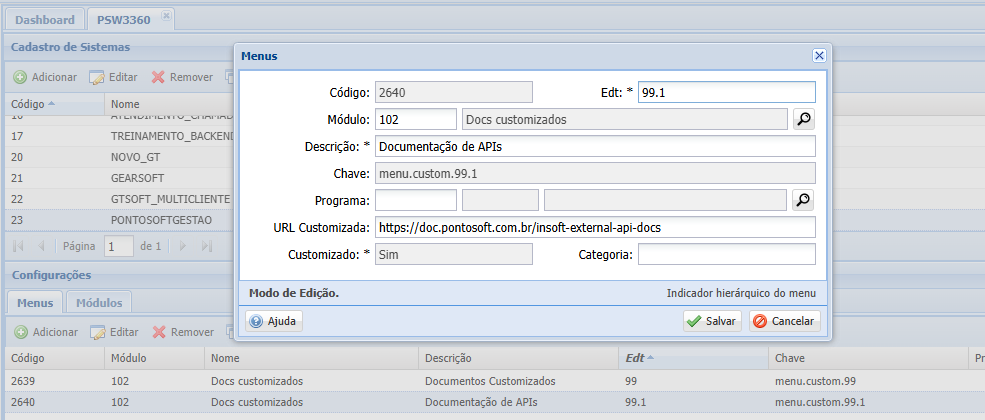This screenshot has height=420, width=985.
Task: Click Salvar to save the menu
Action: click(x=712, y=321)
